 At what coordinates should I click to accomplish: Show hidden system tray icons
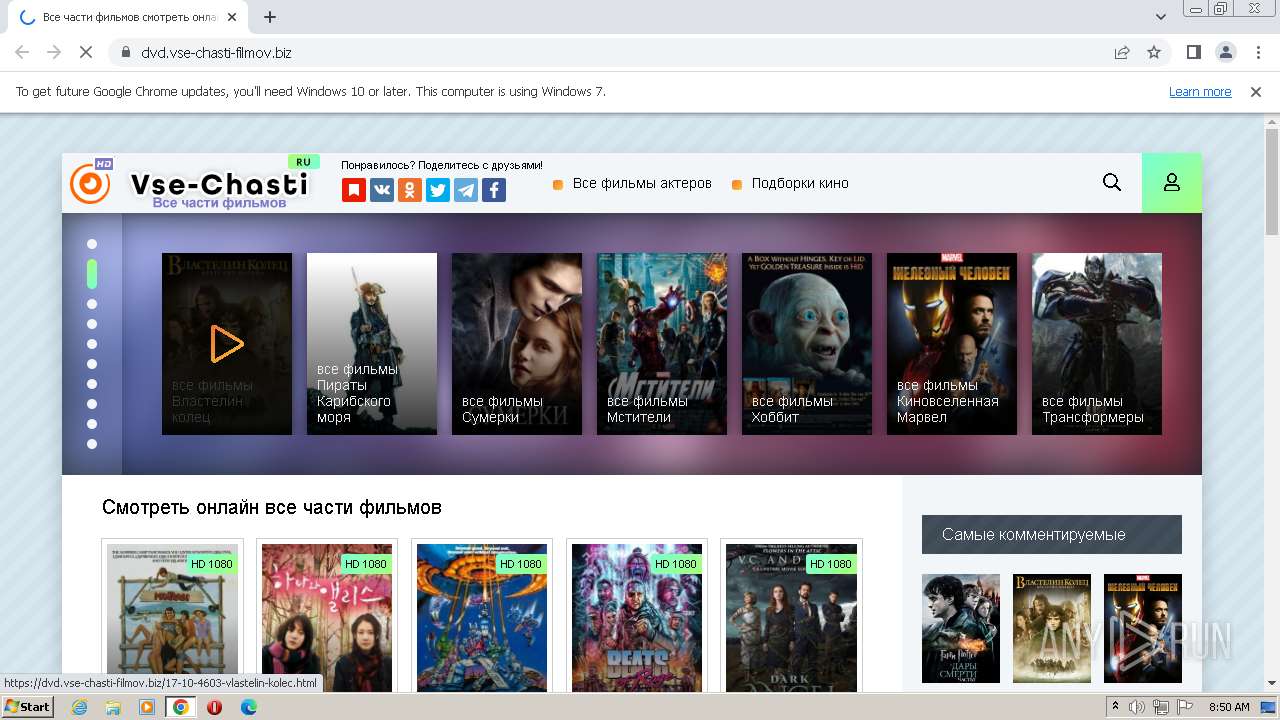(1116, 707)
